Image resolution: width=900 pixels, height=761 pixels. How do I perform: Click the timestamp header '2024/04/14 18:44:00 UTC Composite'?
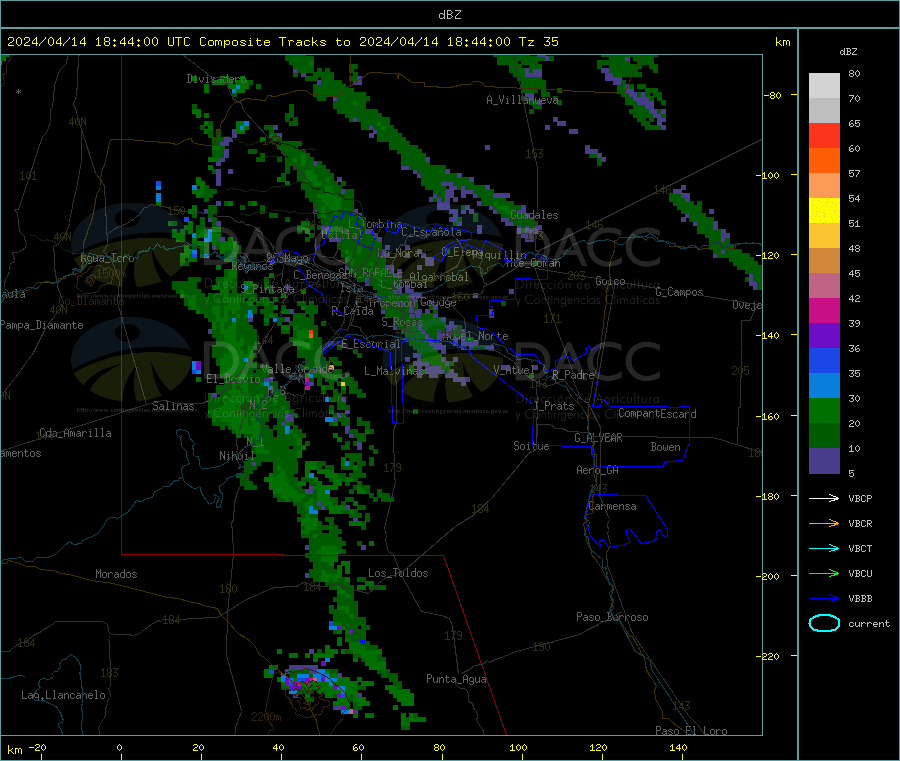(x=138, y=42)
